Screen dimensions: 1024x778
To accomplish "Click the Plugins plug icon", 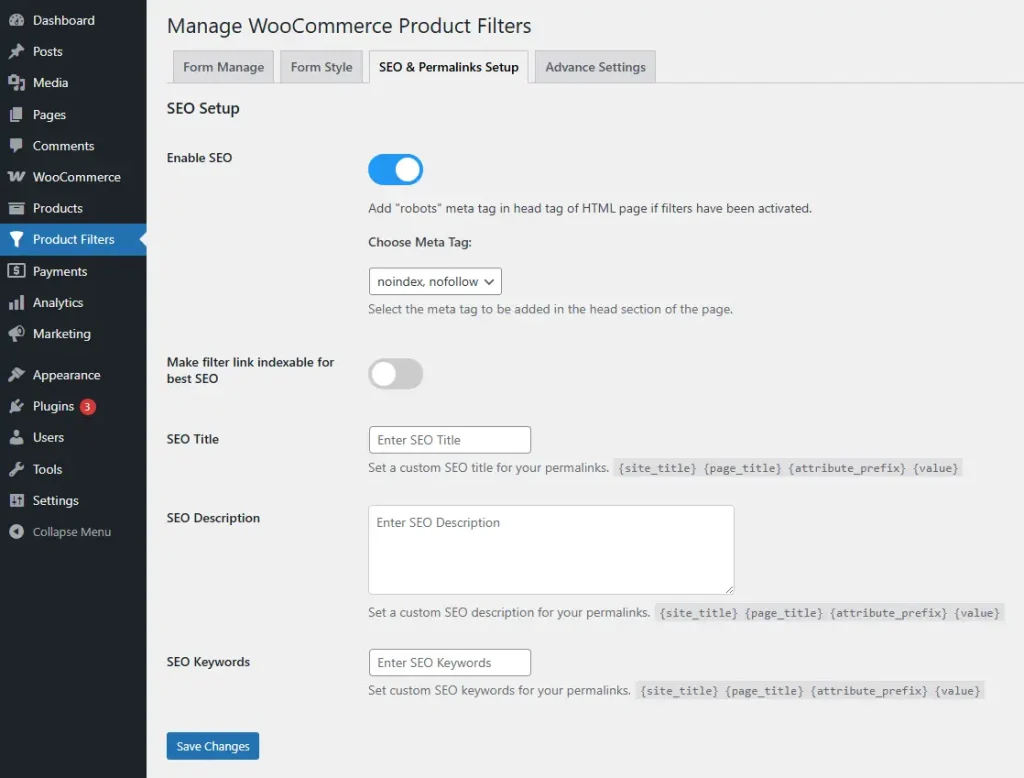I will (16, 406).
